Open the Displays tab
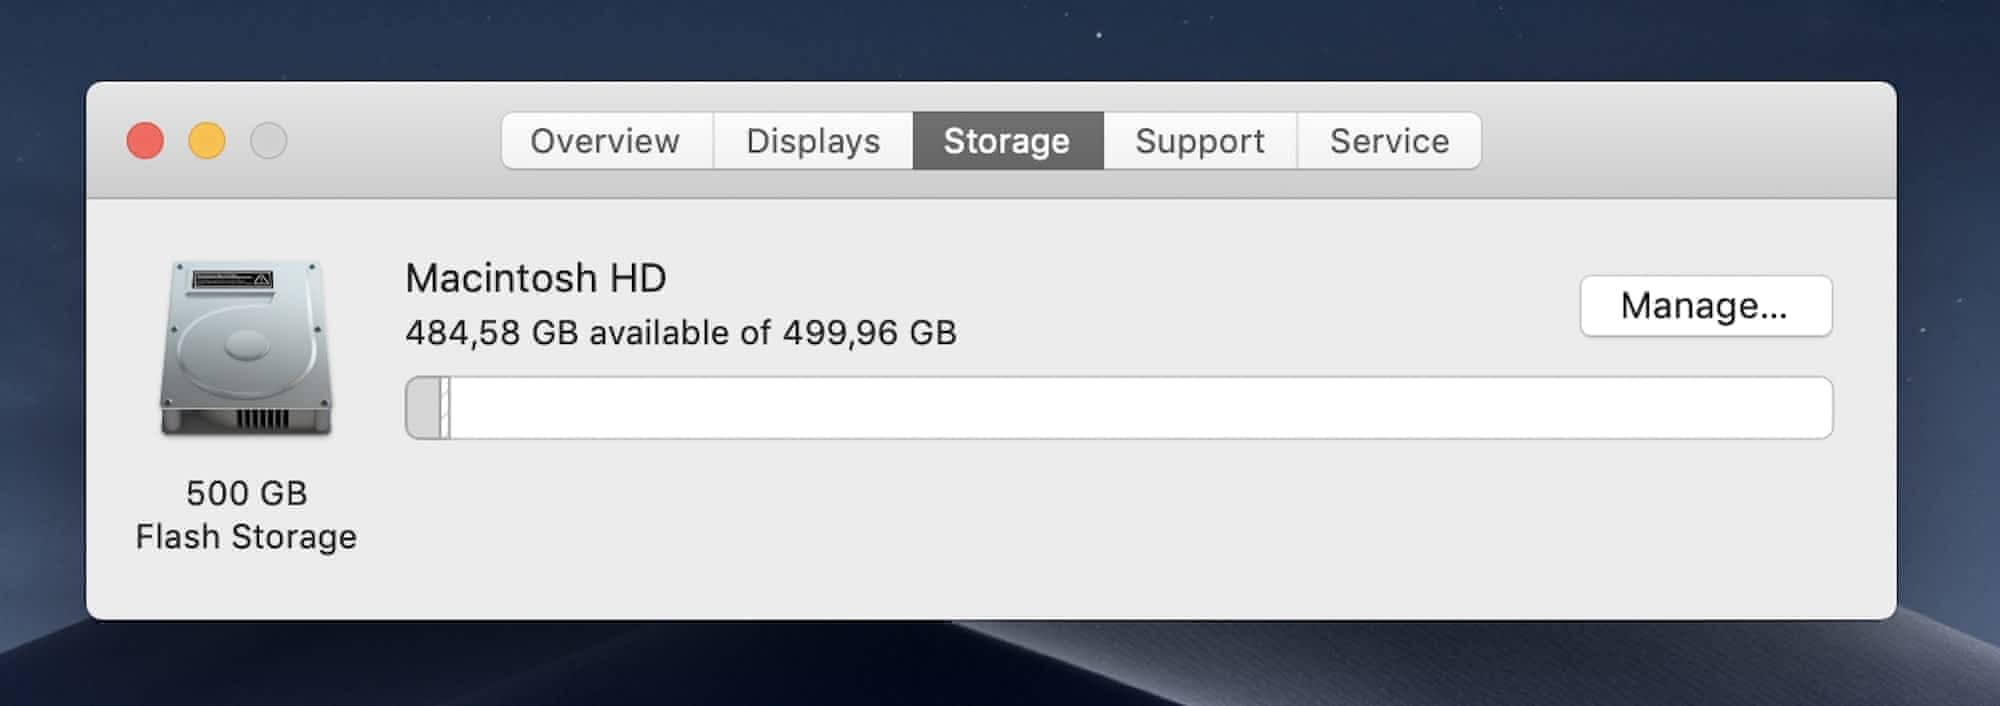 pos(813,141)
